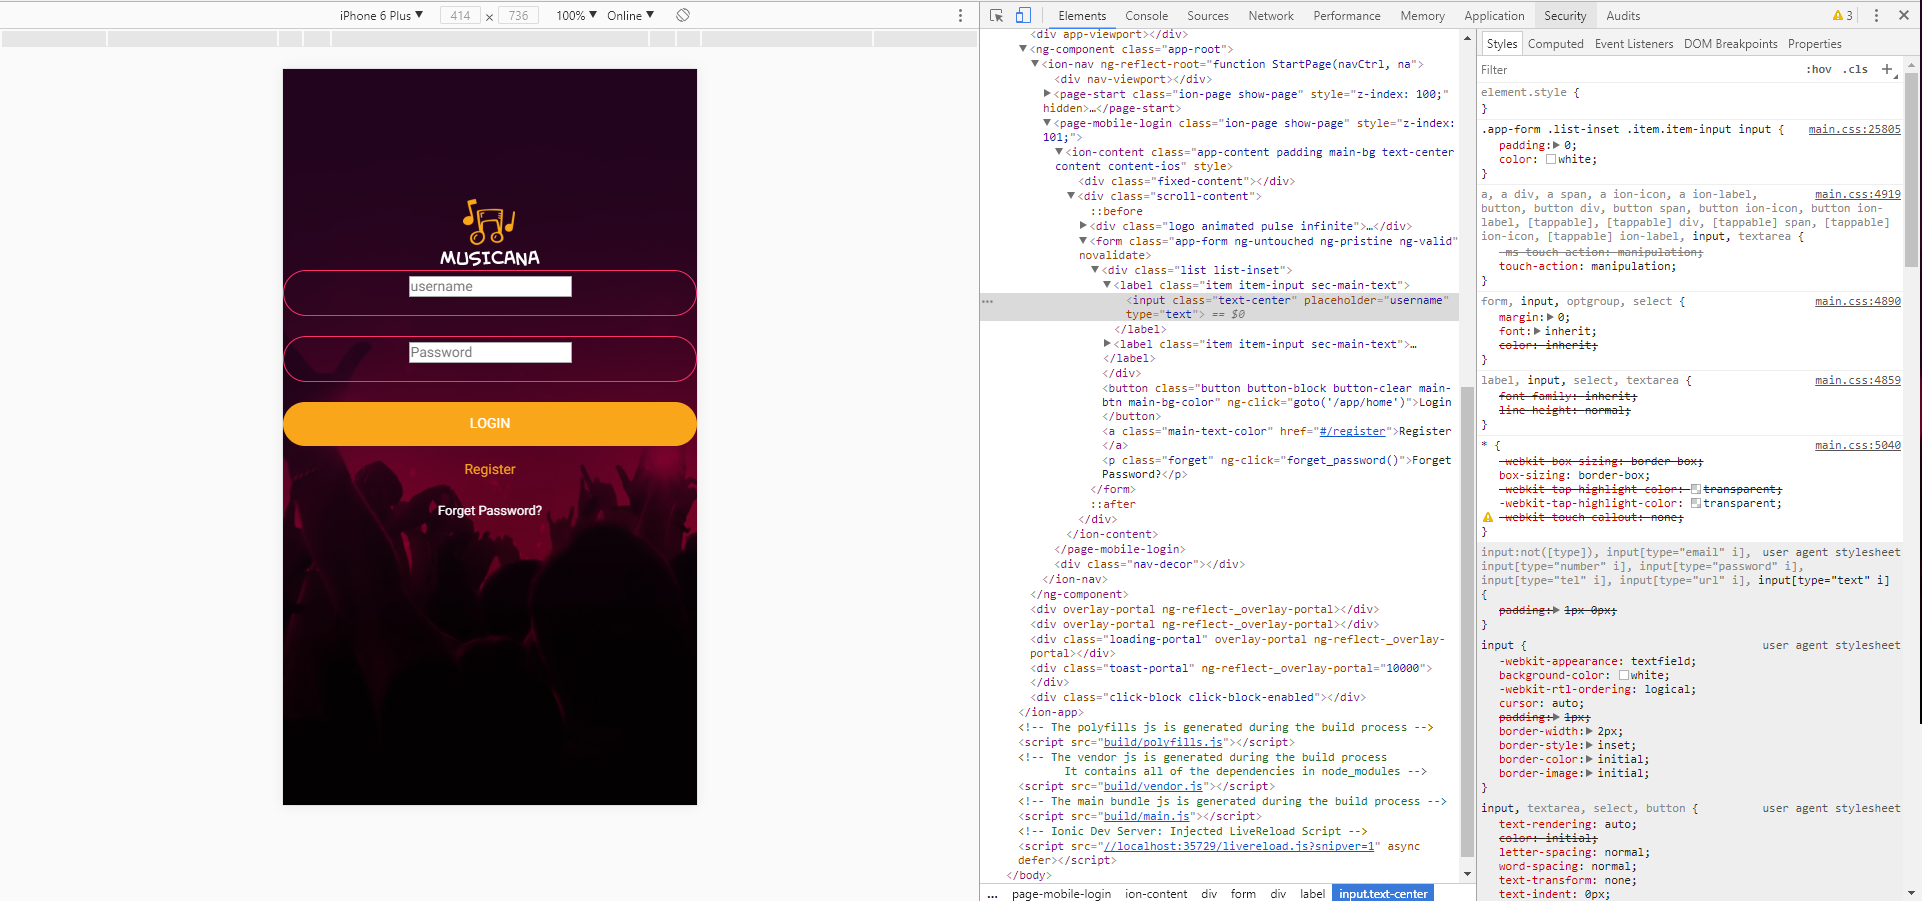Show the DOM Breakpoints pane

(1730, 44)
